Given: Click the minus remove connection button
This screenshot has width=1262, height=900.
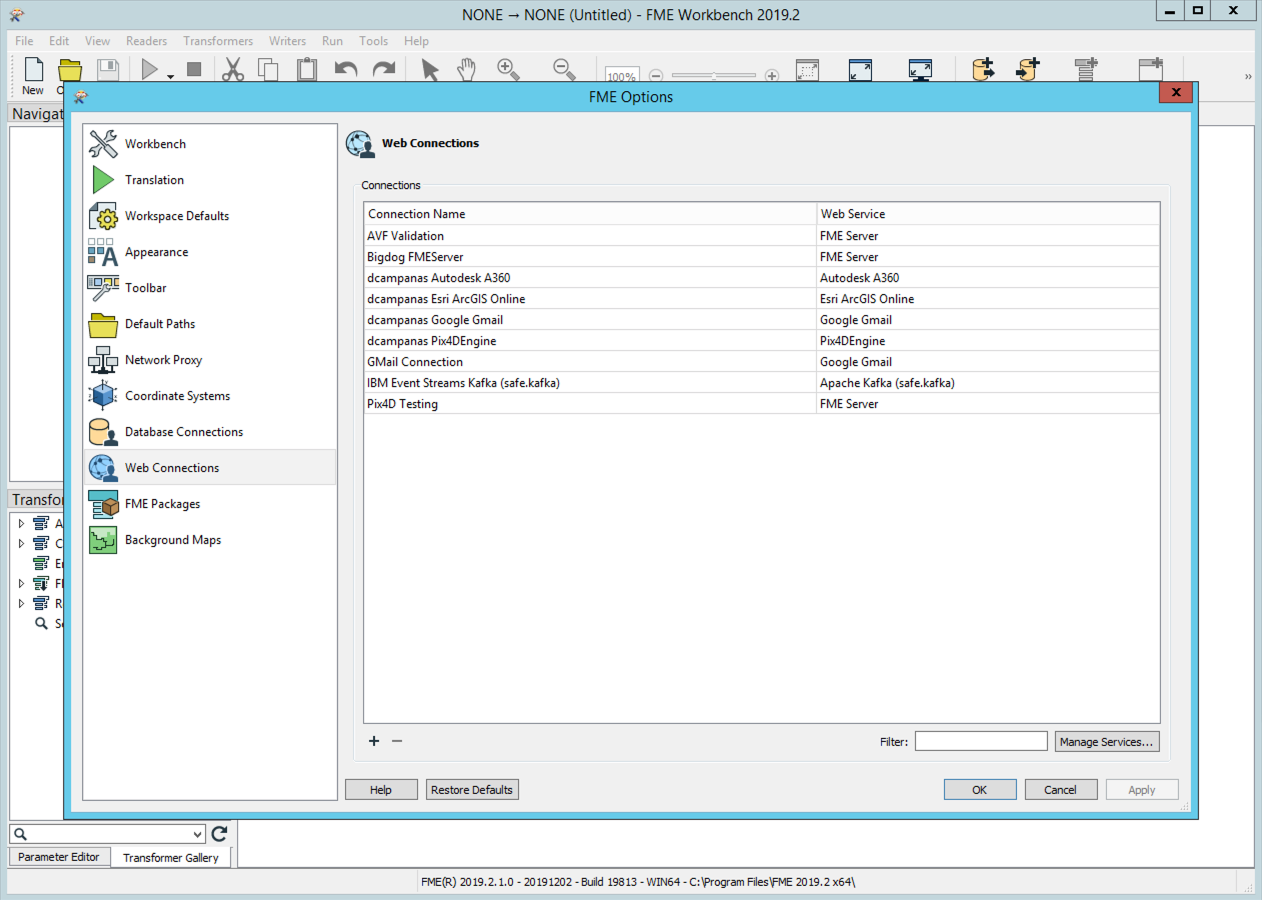Looking at the screenshot, I should (397, 741).
